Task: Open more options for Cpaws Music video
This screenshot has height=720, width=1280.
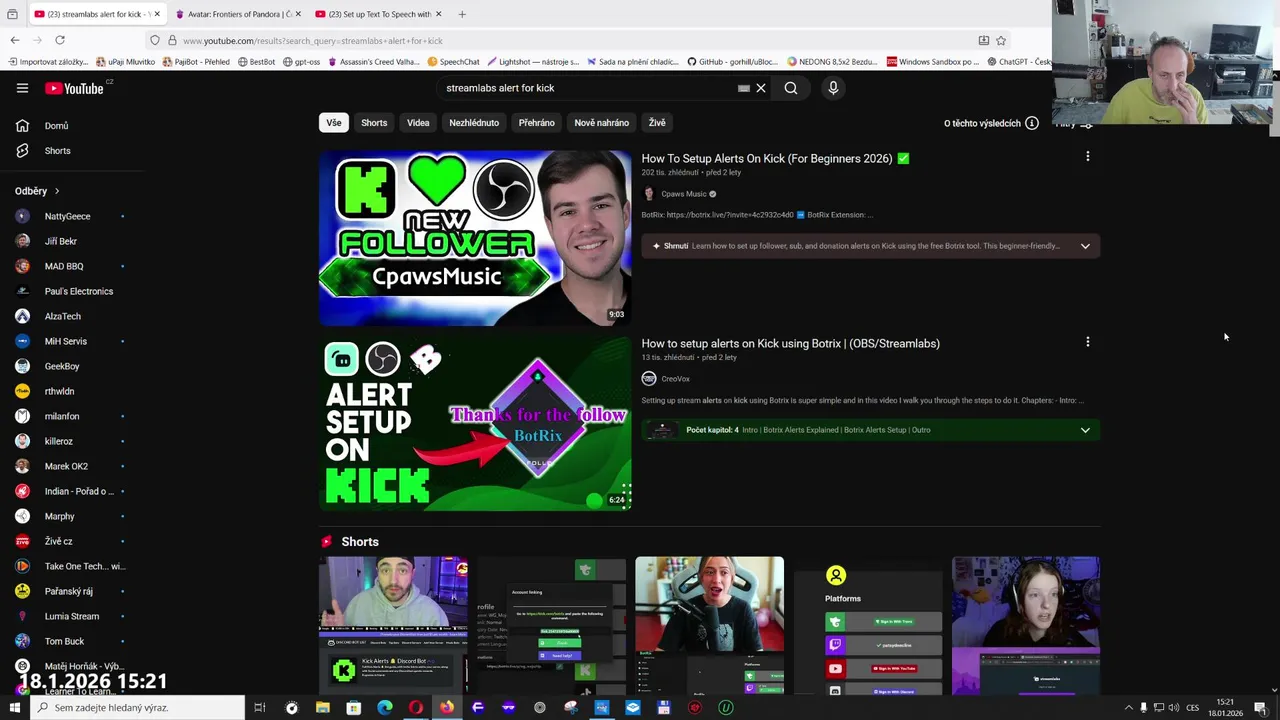Action: [1088, 156]
